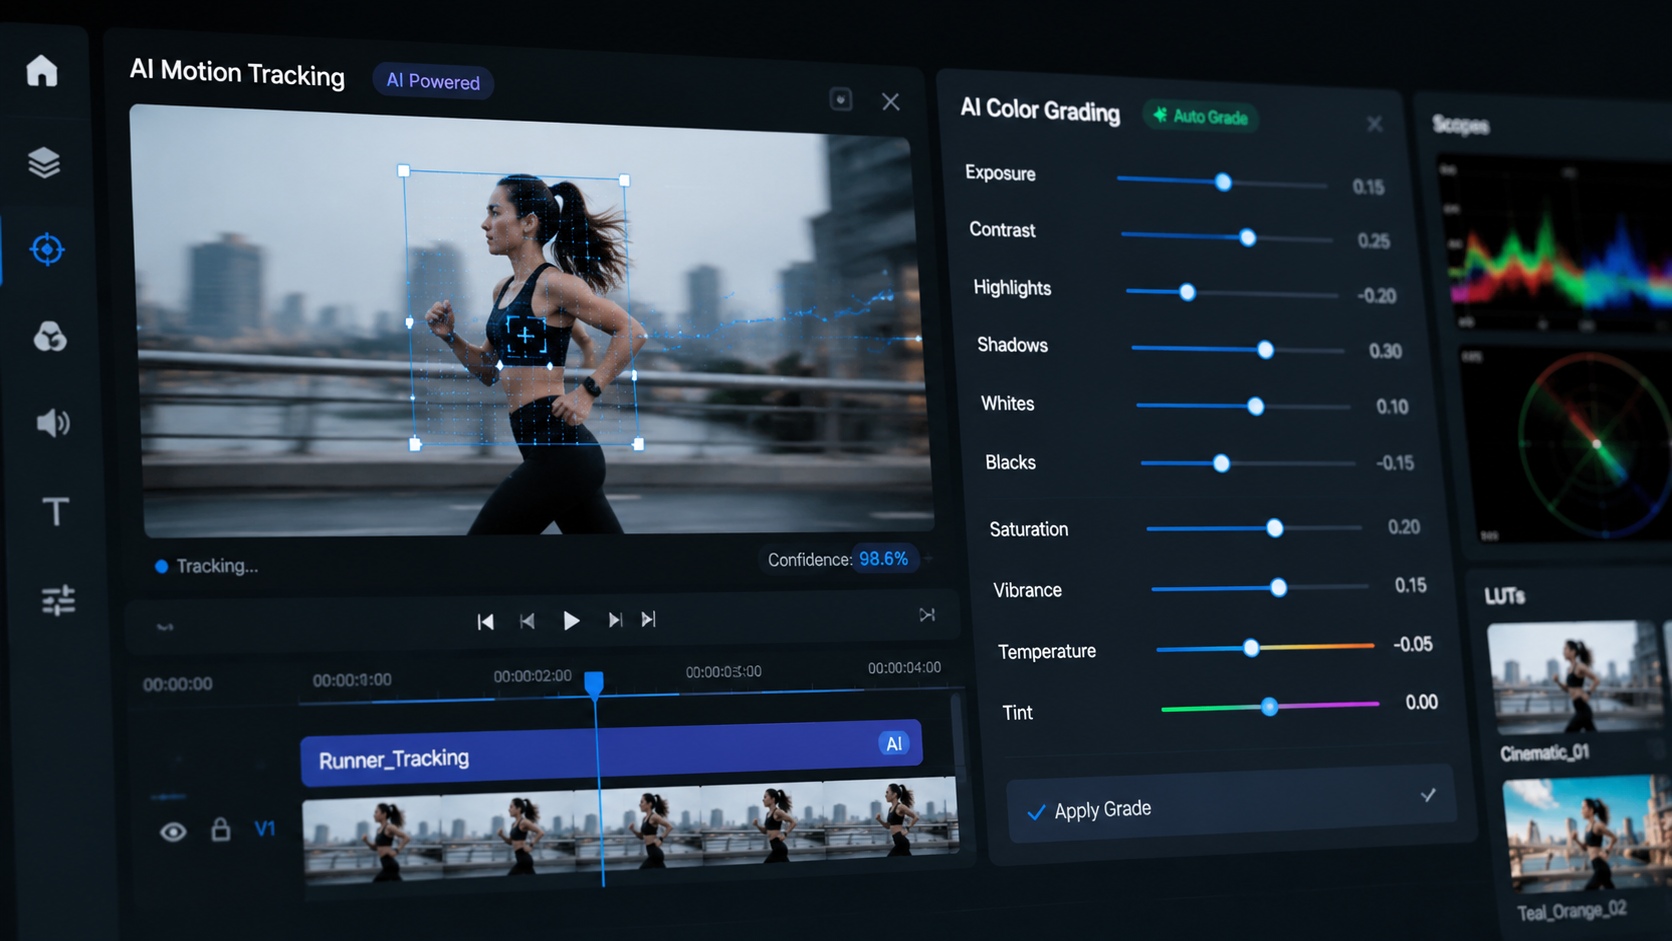Adjust the Temperature slider handle
The width and height of the screenshot is (1672, 941).
(x=1251, y=648)
